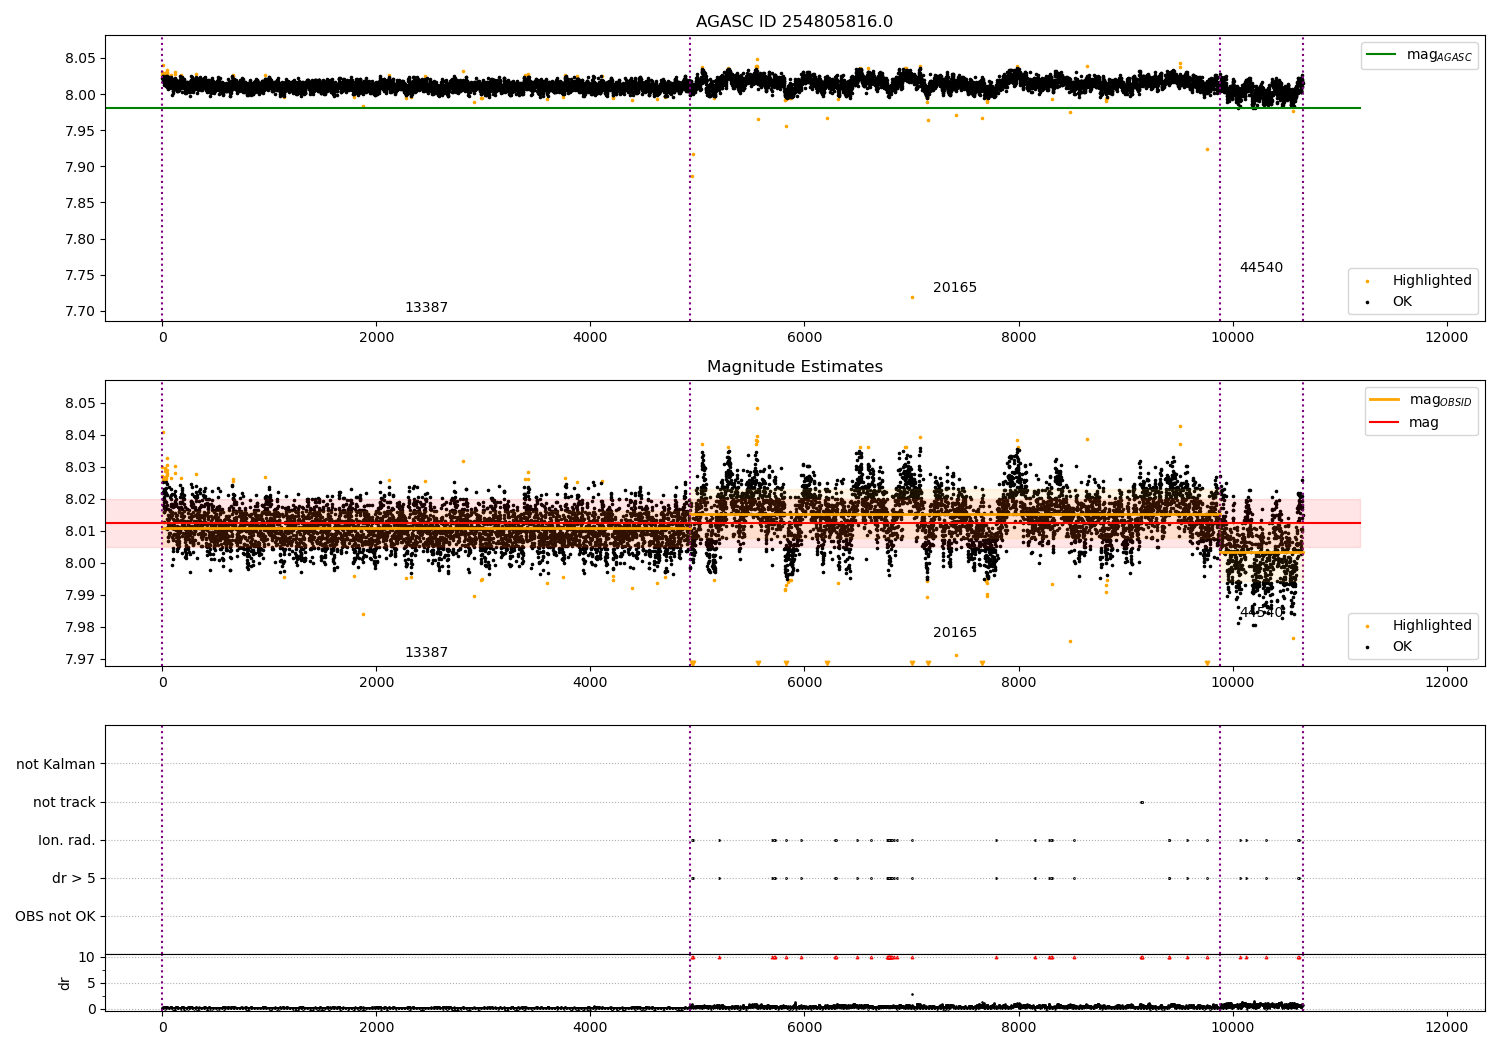Click the '8.04' y-axis tick in middle plot
Viewport: 1500px width, 1050px height.
click(80, 435)
